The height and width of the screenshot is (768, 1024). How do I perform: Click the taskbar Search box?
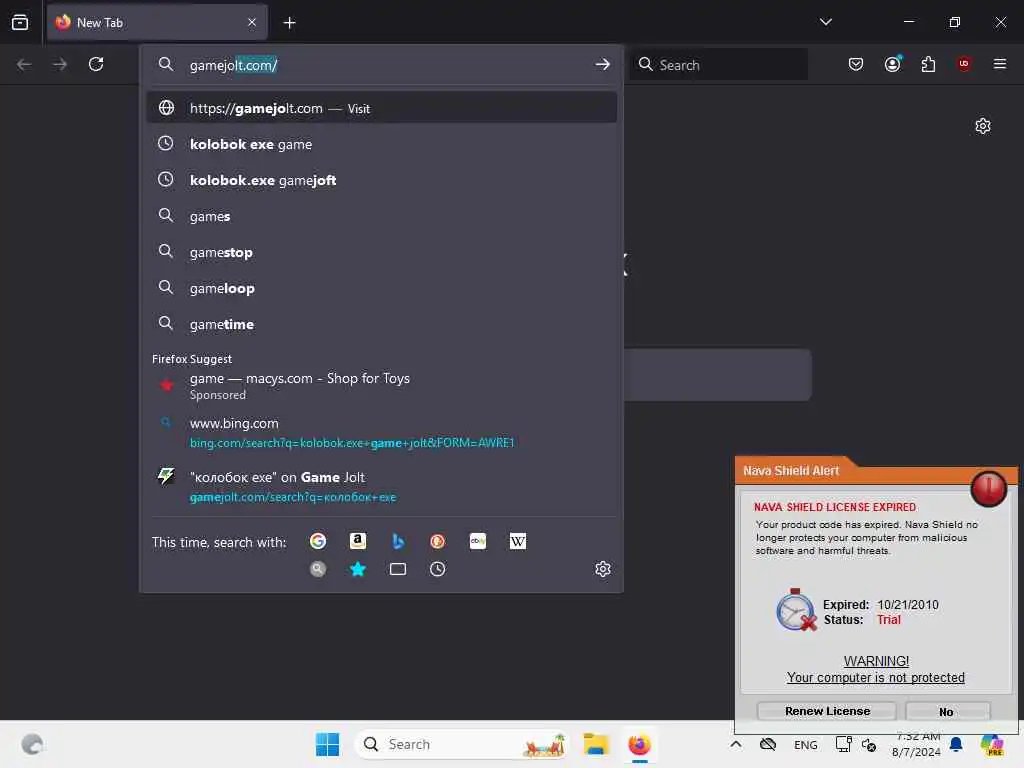pos(461,744)
